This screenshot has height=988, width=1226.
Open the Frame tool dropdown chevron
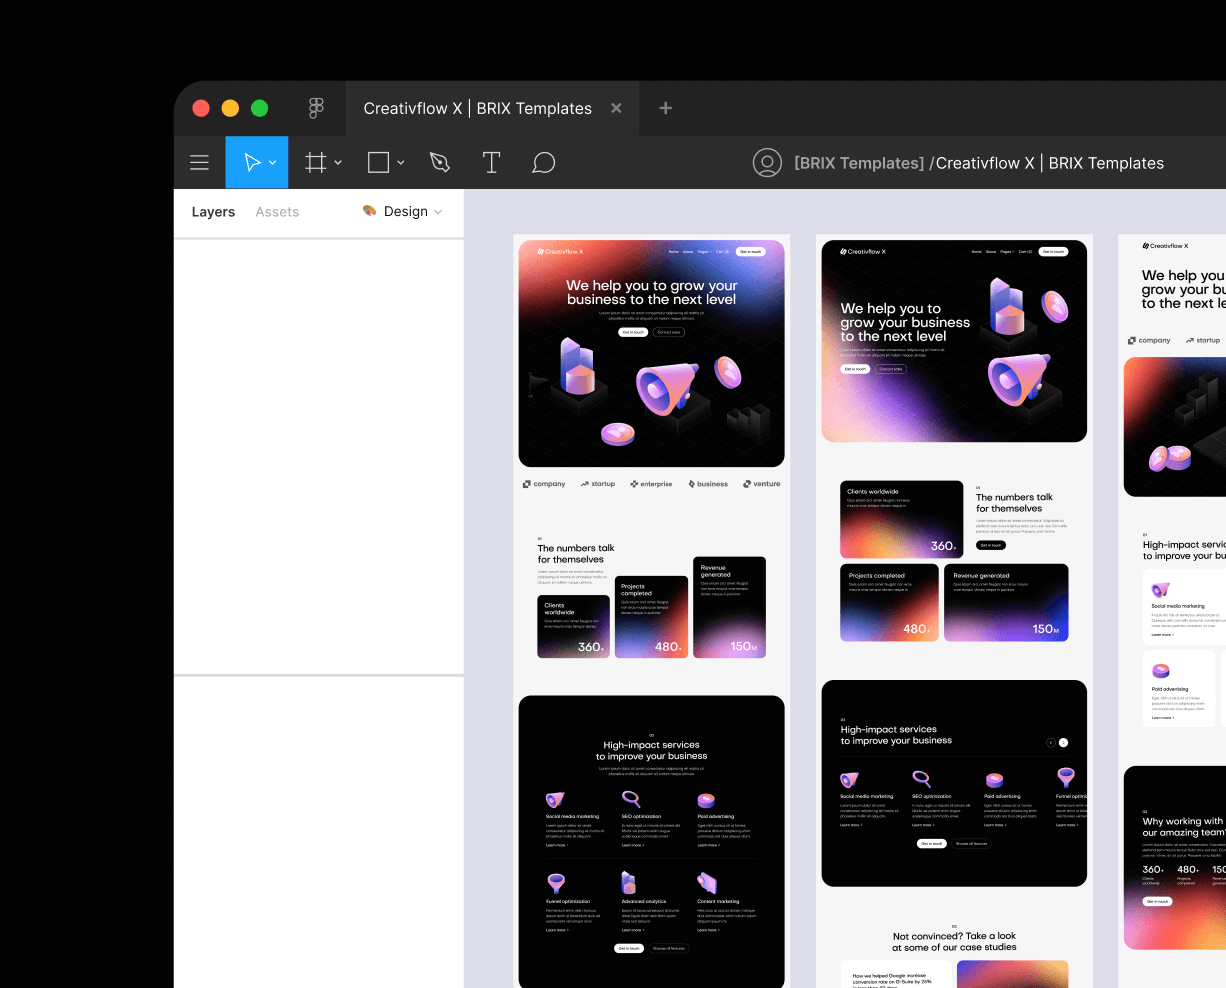337,162
